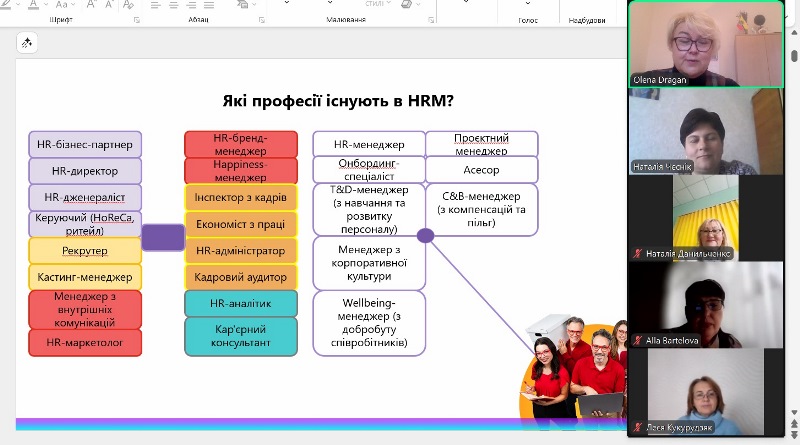Click the 'HR-бізнес-партнер' box
Image resolution: width=800 pixels, height=445 pixels.
point(85,144)
